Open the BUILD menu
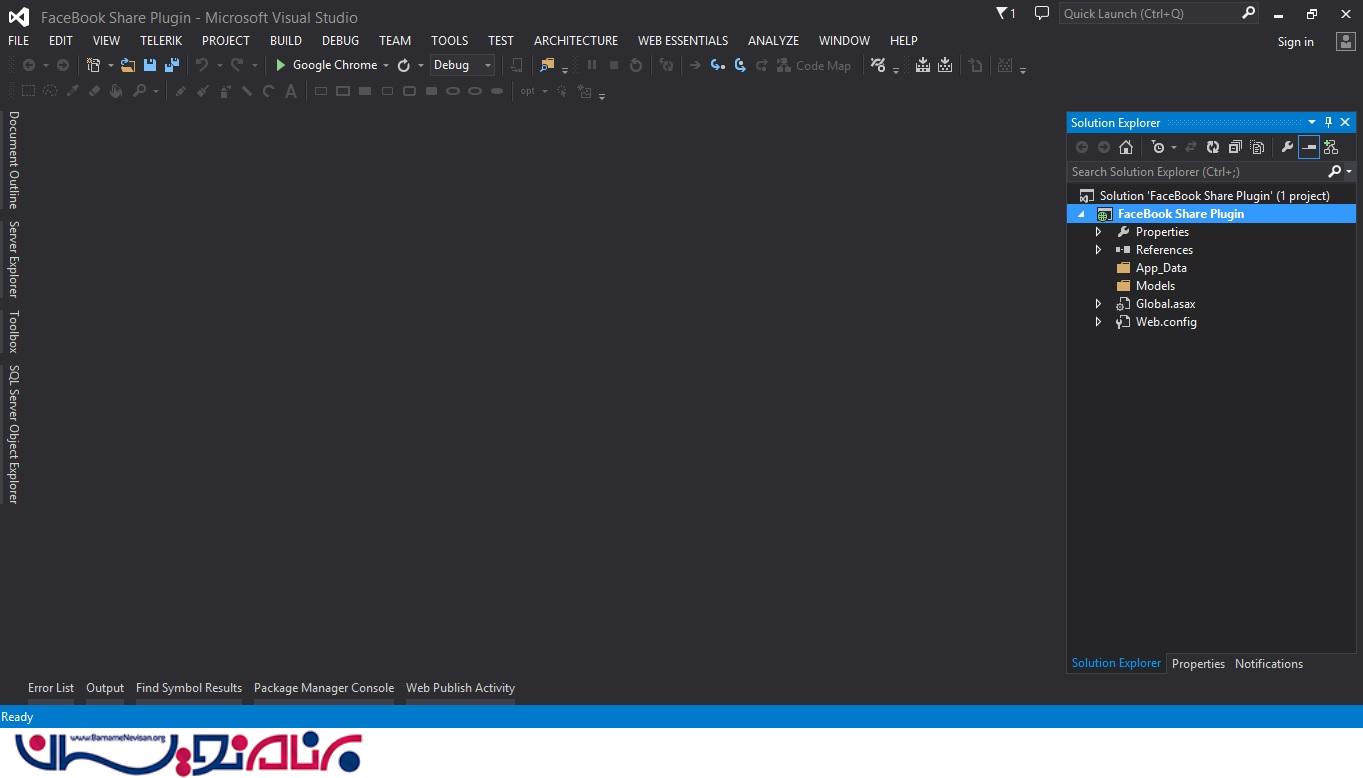1363x778 pixels. [x=285, y=41]
